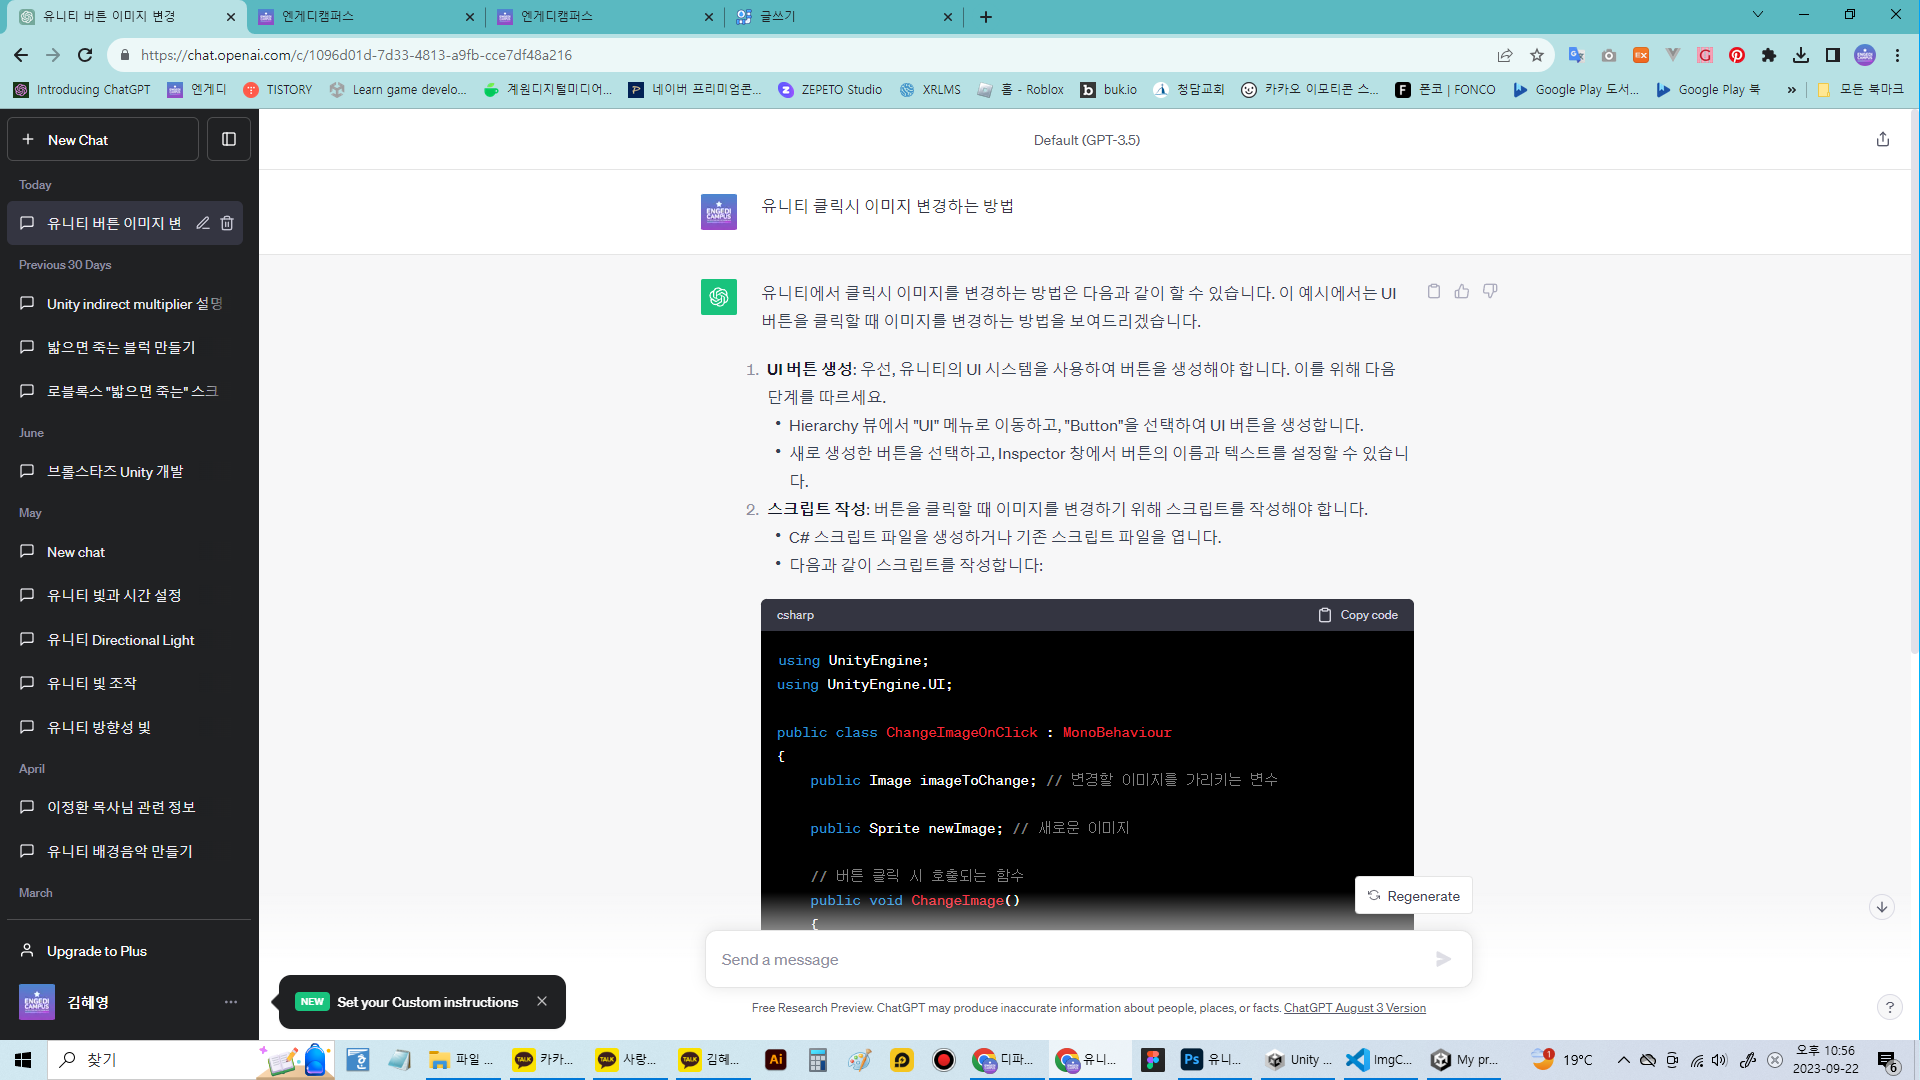The image size is (1920, 1080).
Task: Open the Windows Start menu
Action: point(23,1060)
